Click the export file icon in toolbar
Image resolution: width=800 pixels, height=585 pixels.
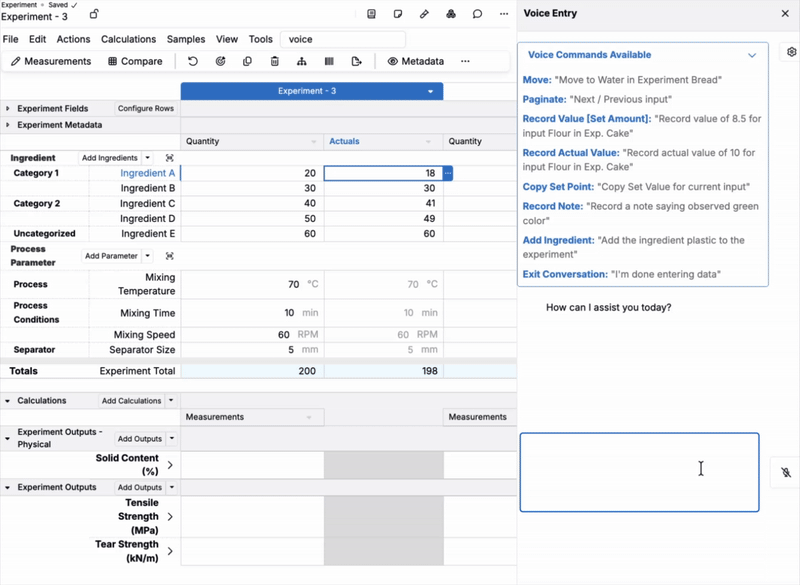(357, 61)
